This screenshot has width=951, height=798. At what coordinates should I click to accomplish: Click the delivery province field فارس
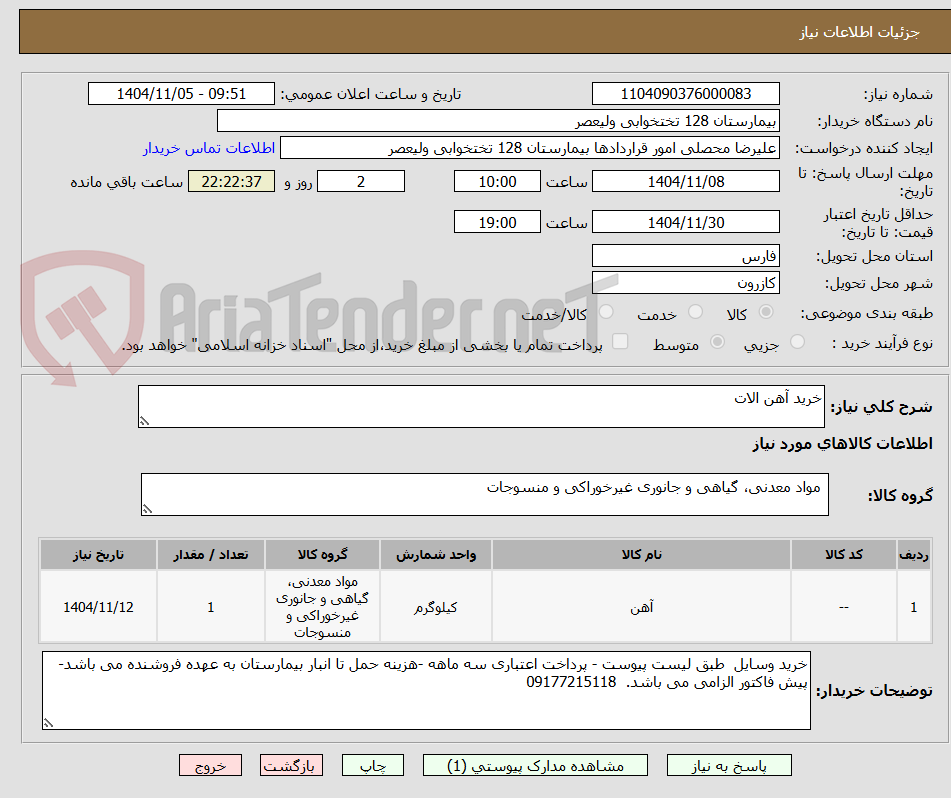pos(685,256)
